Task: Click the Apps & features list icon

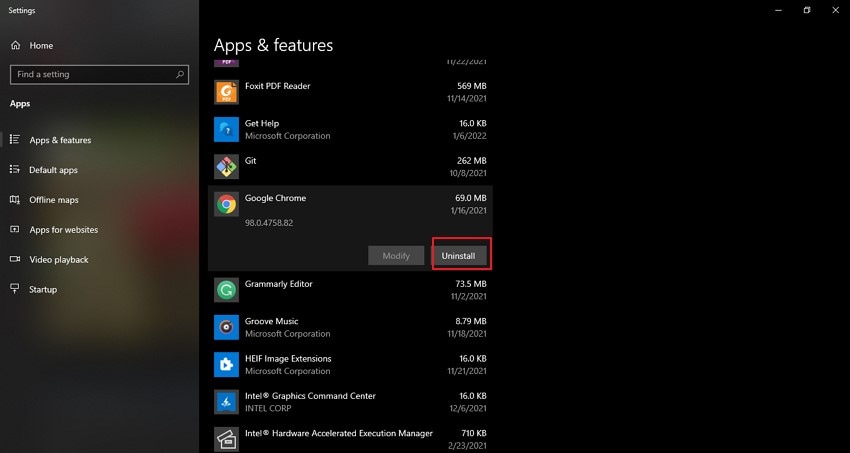Action: [x=15, y=140]
